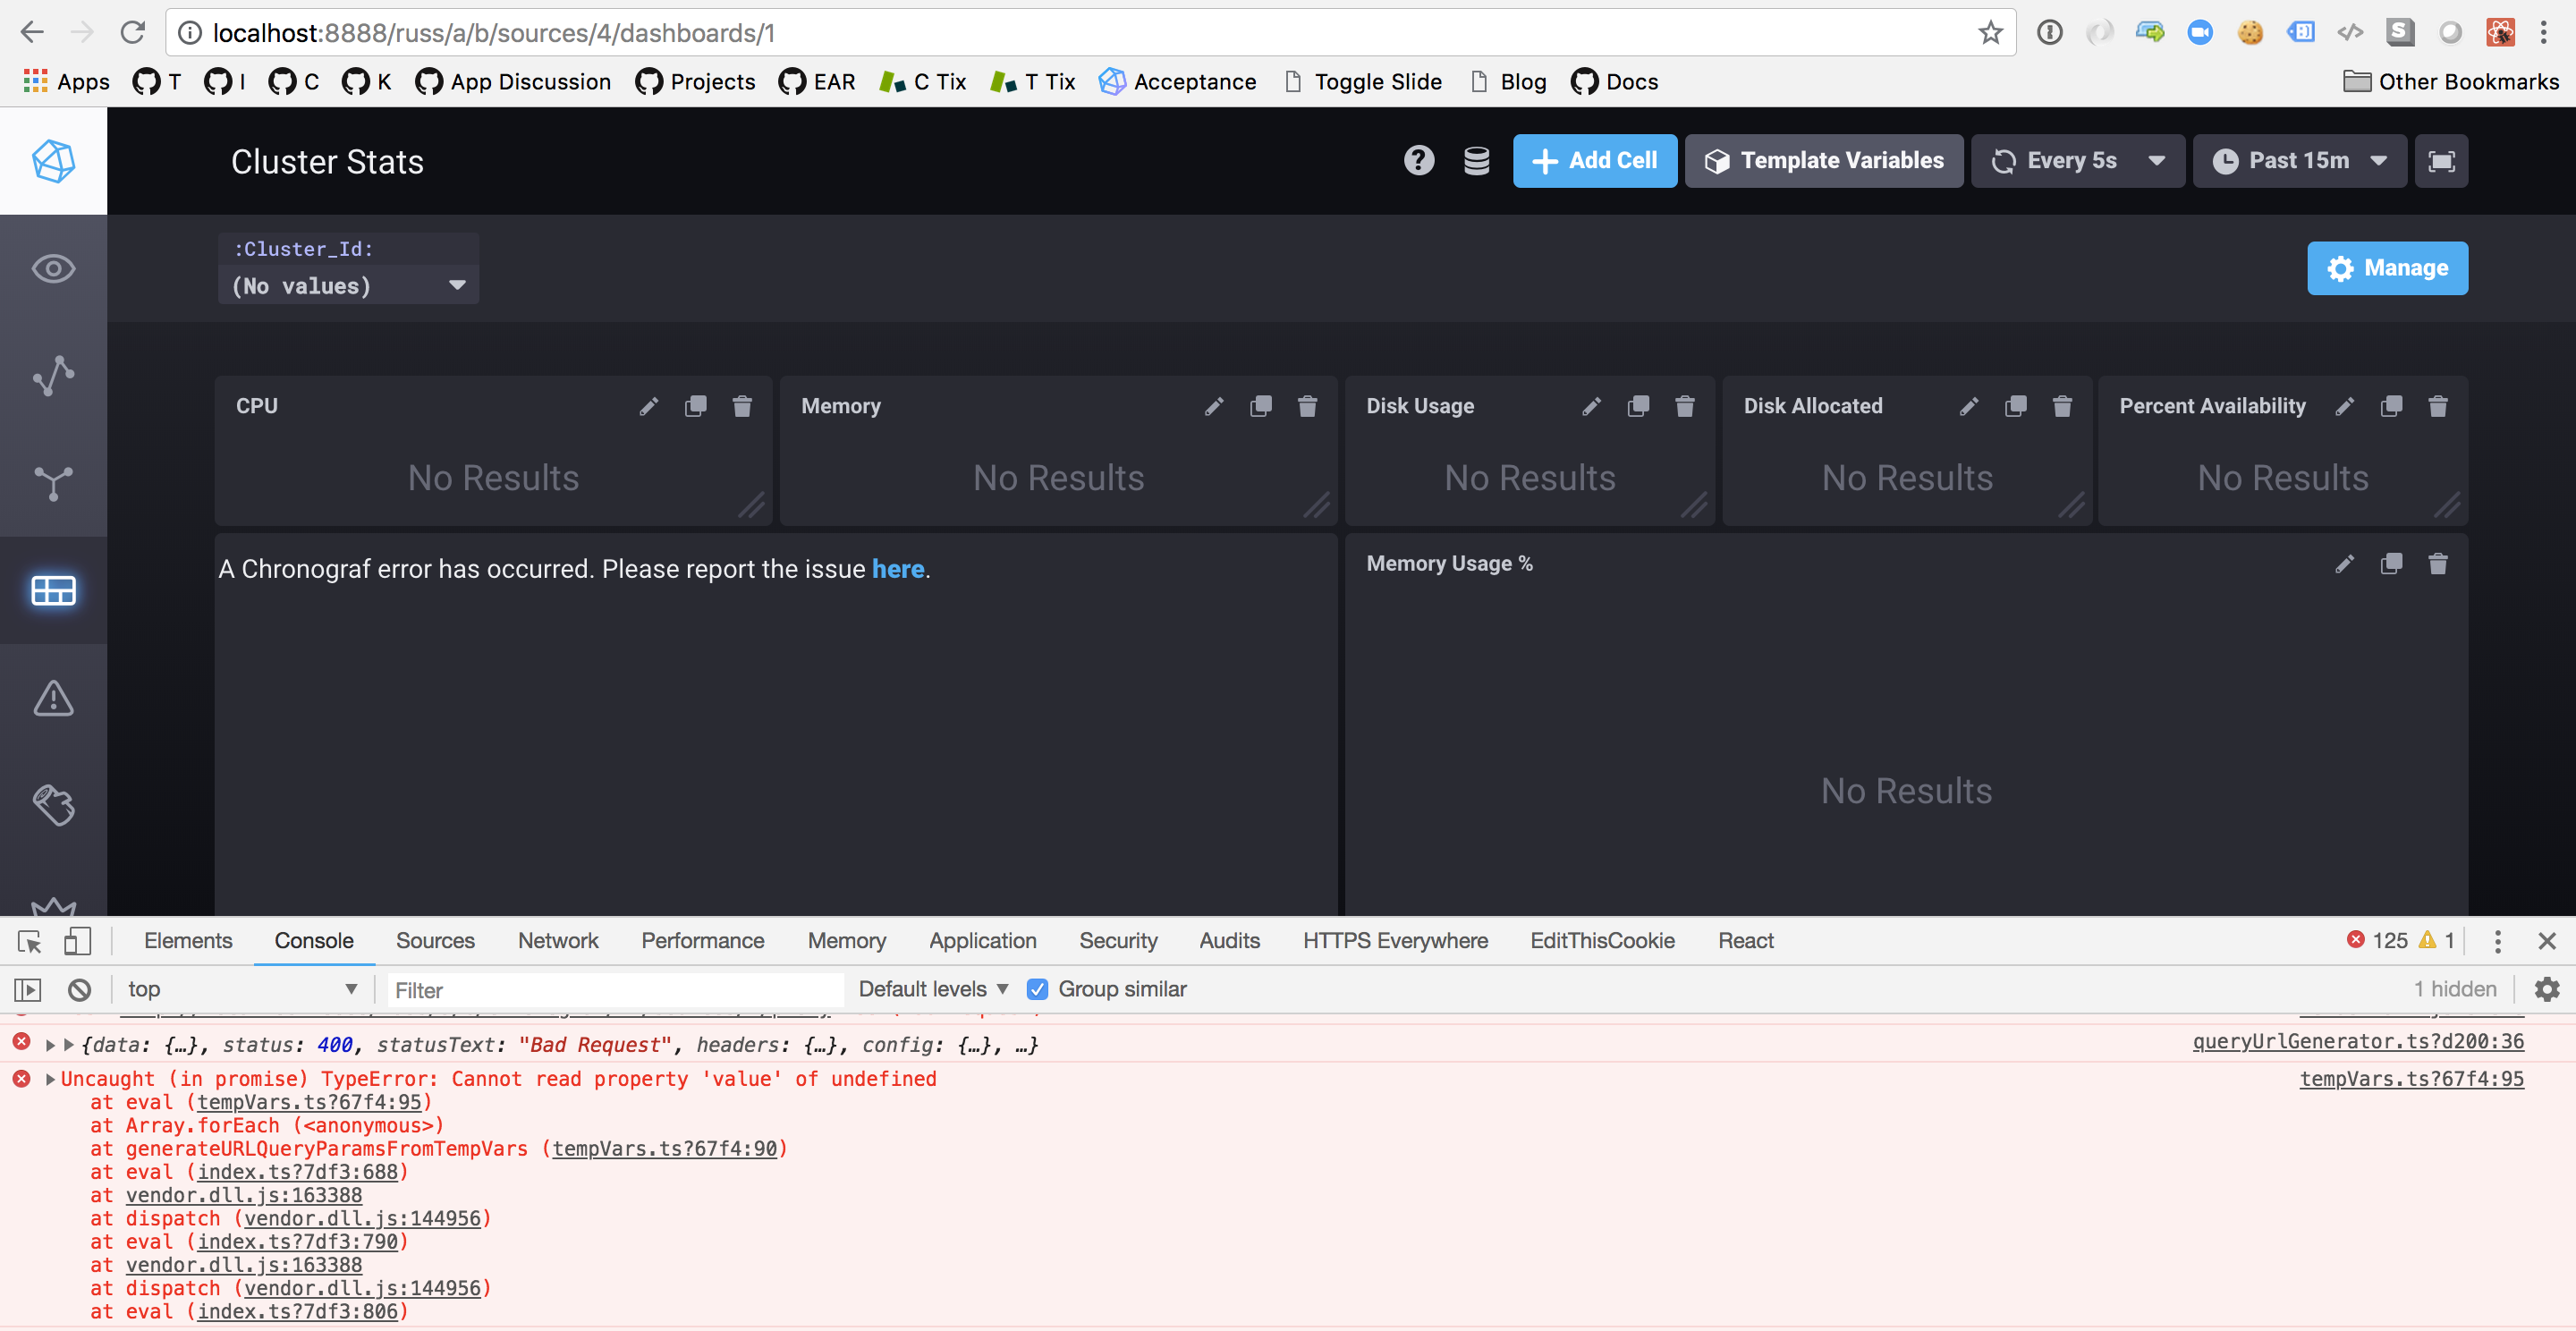Click the database sources icon in the header

(x=1476, y=160)
